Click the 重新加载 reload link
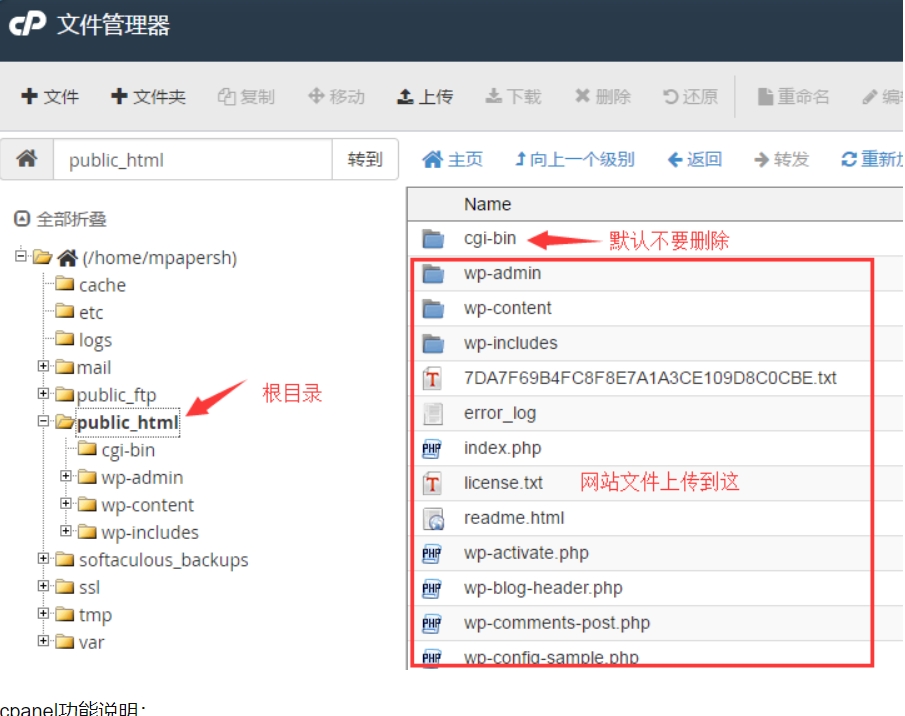 (872, 159)
